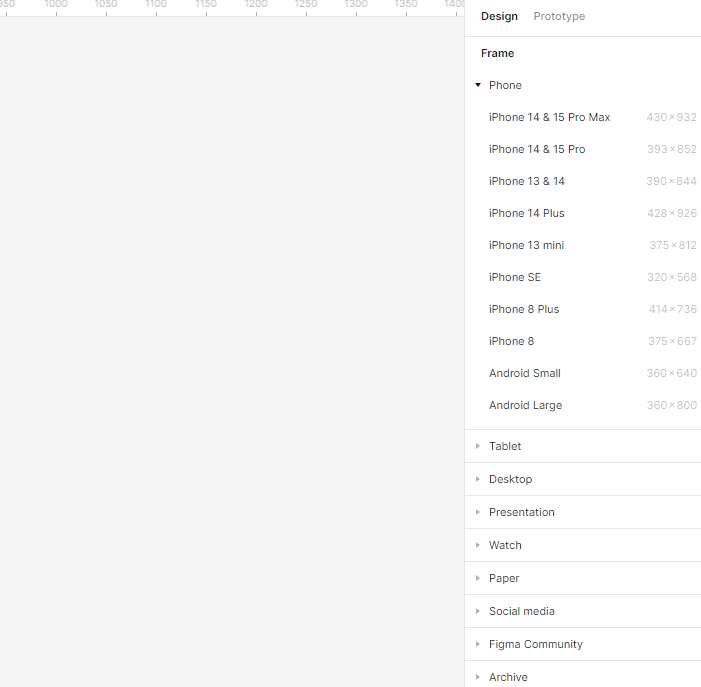Choose the iPhone SE frame size

coord(583,278)
